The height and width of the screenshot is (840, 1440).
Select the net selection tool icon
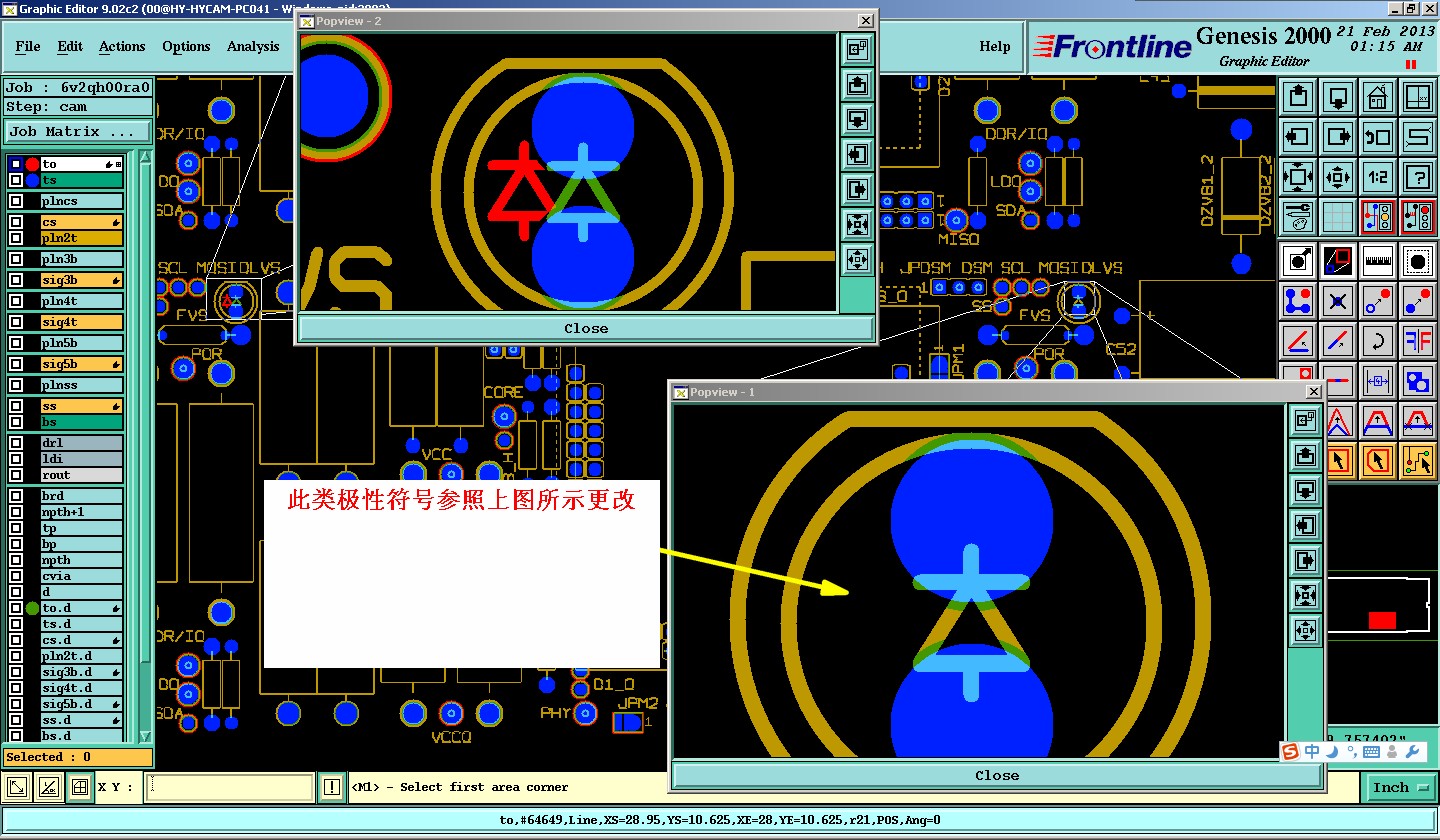click(x=1418, y=460)
